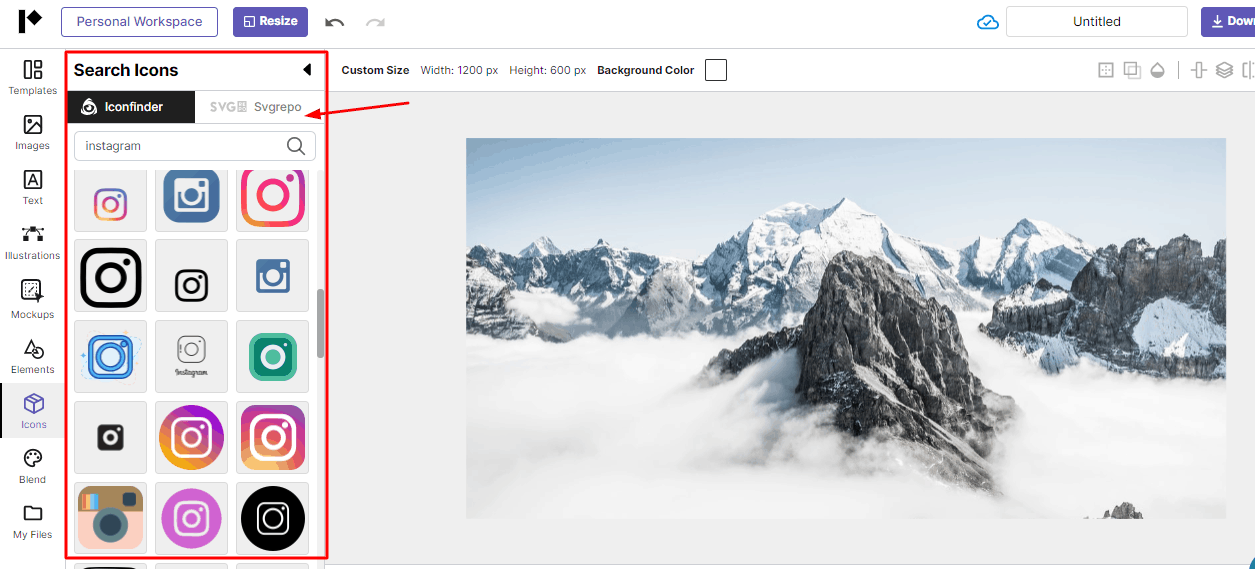Open the Templates sidebar panel

32,77
